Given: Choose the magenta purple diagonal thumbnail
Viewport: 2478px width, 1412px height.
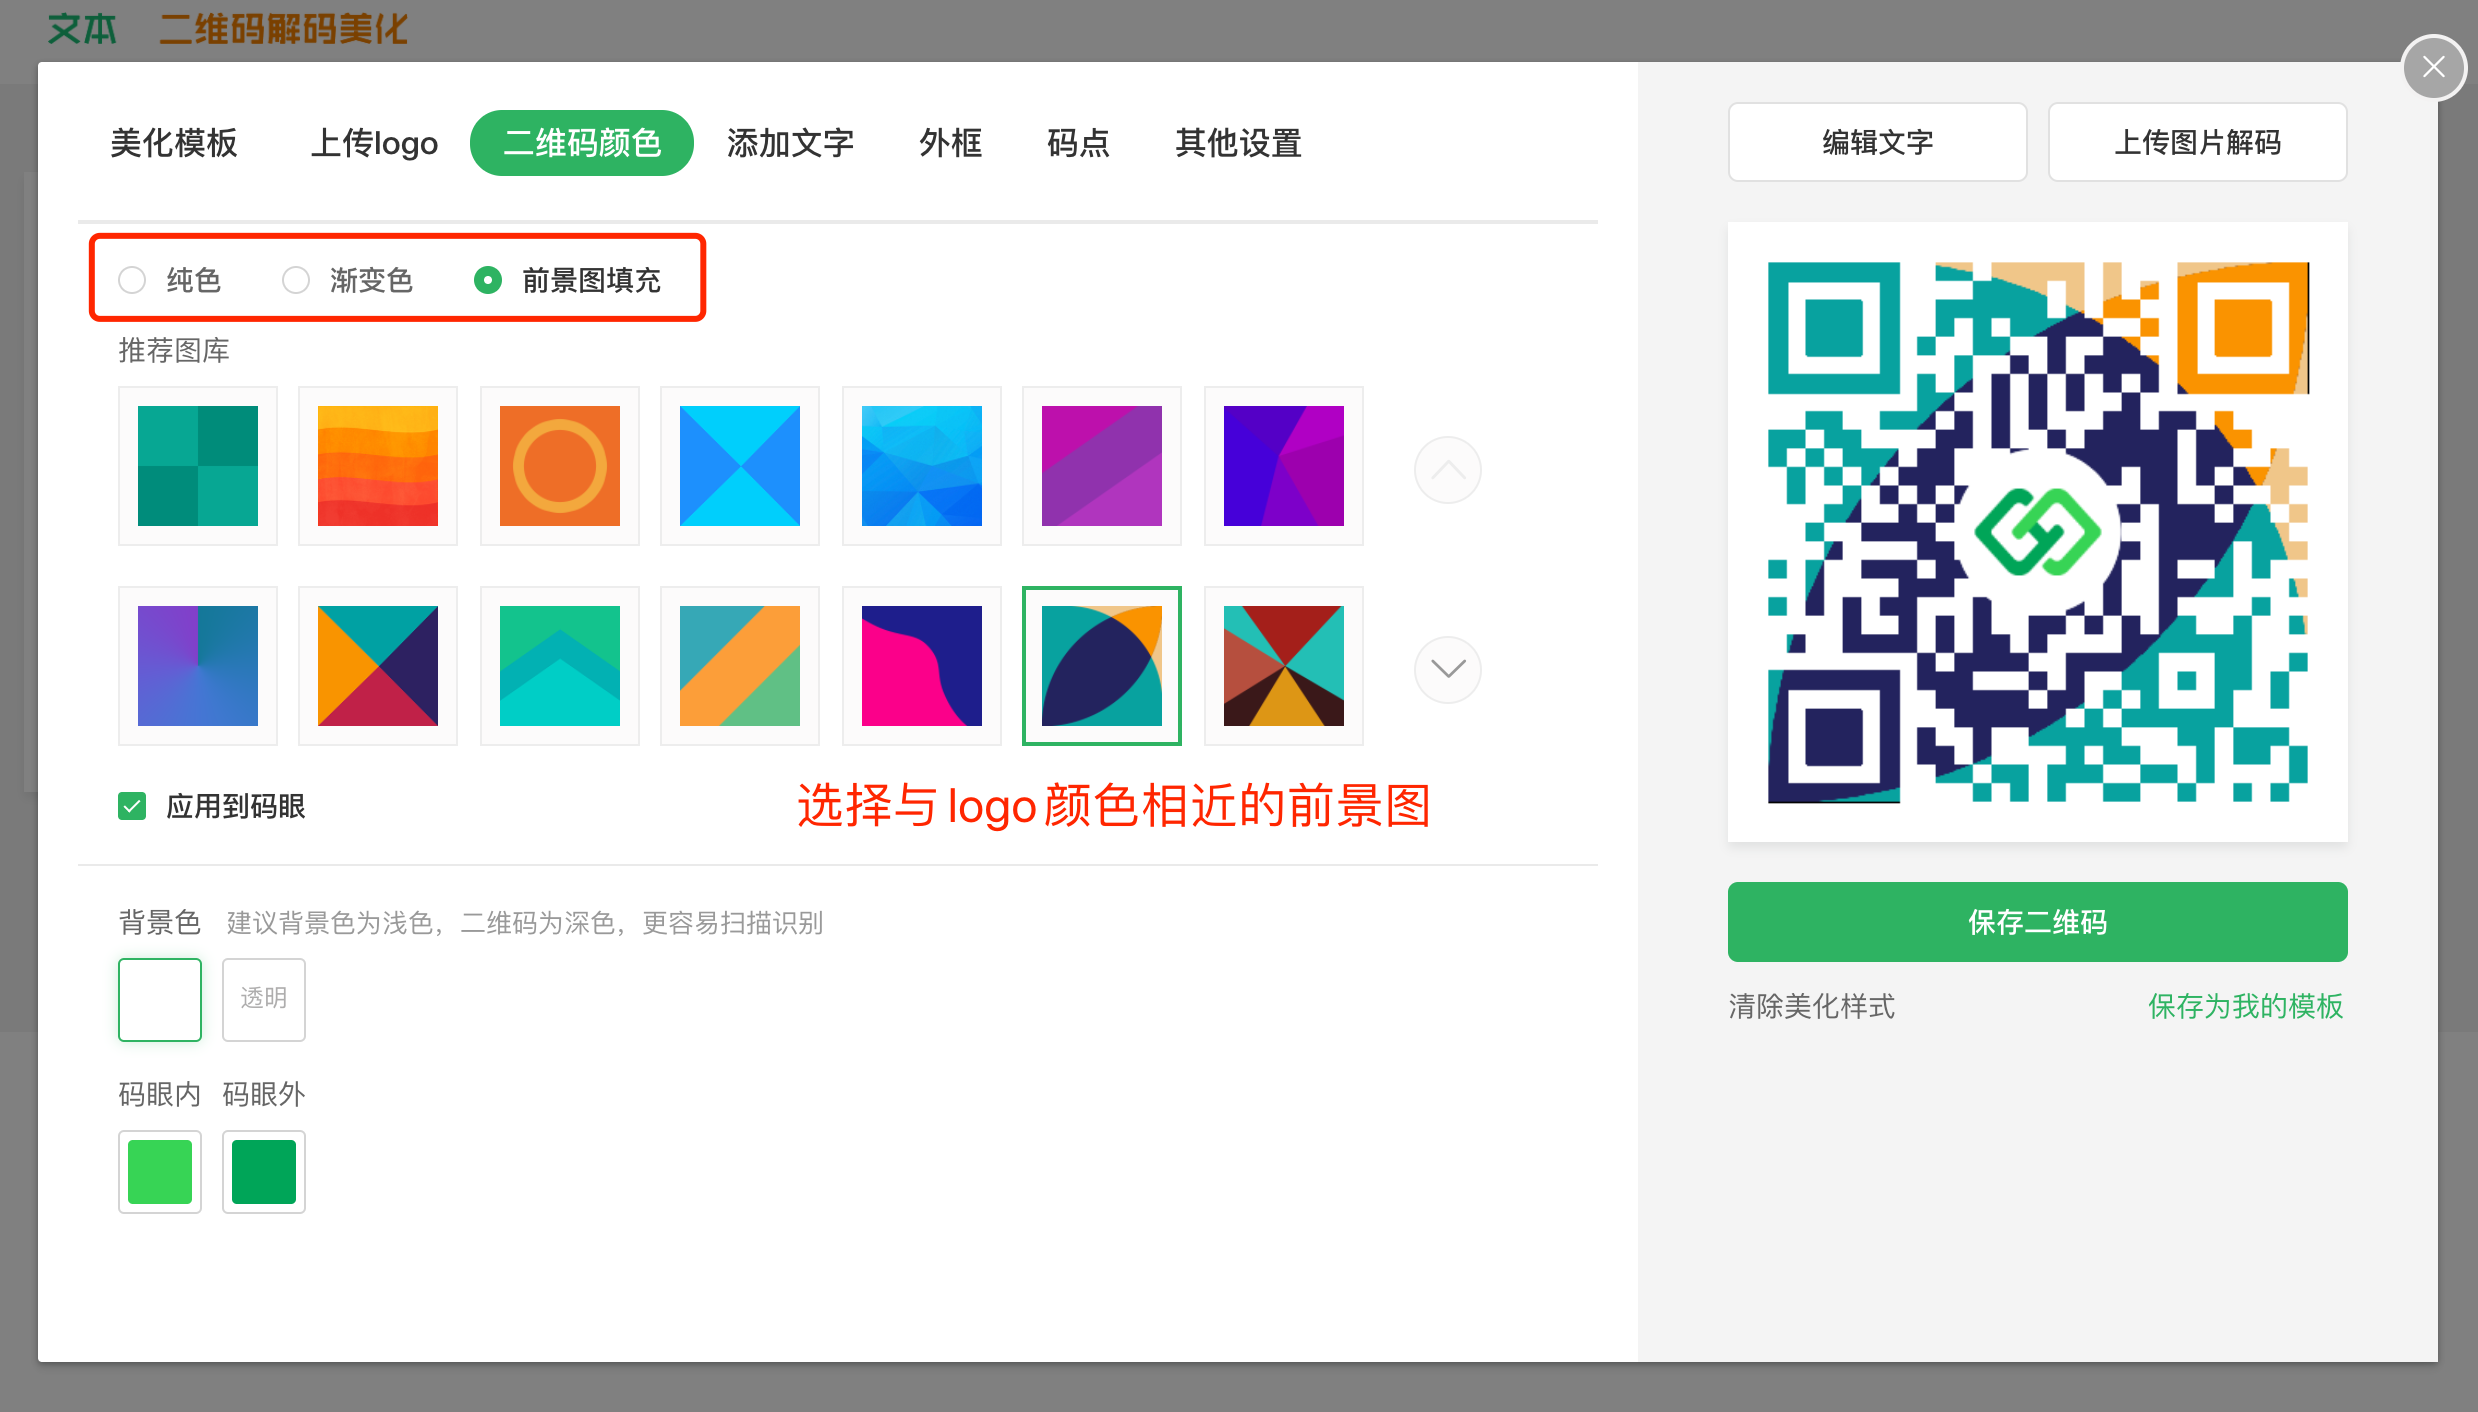Looking at the screenshot, I should 1102,466.
